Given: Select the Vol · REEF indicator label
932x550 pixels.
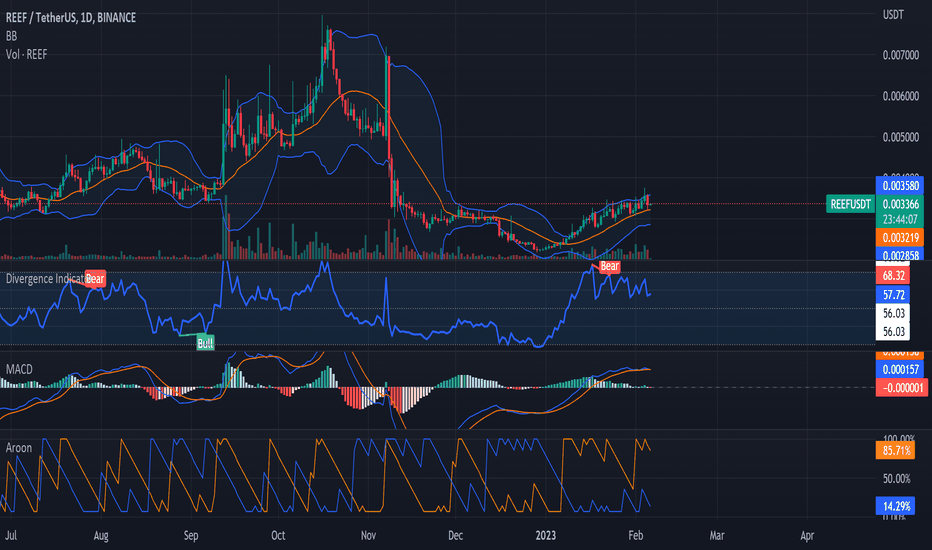Looking at the screenshot, I should [x=26, y=55].
